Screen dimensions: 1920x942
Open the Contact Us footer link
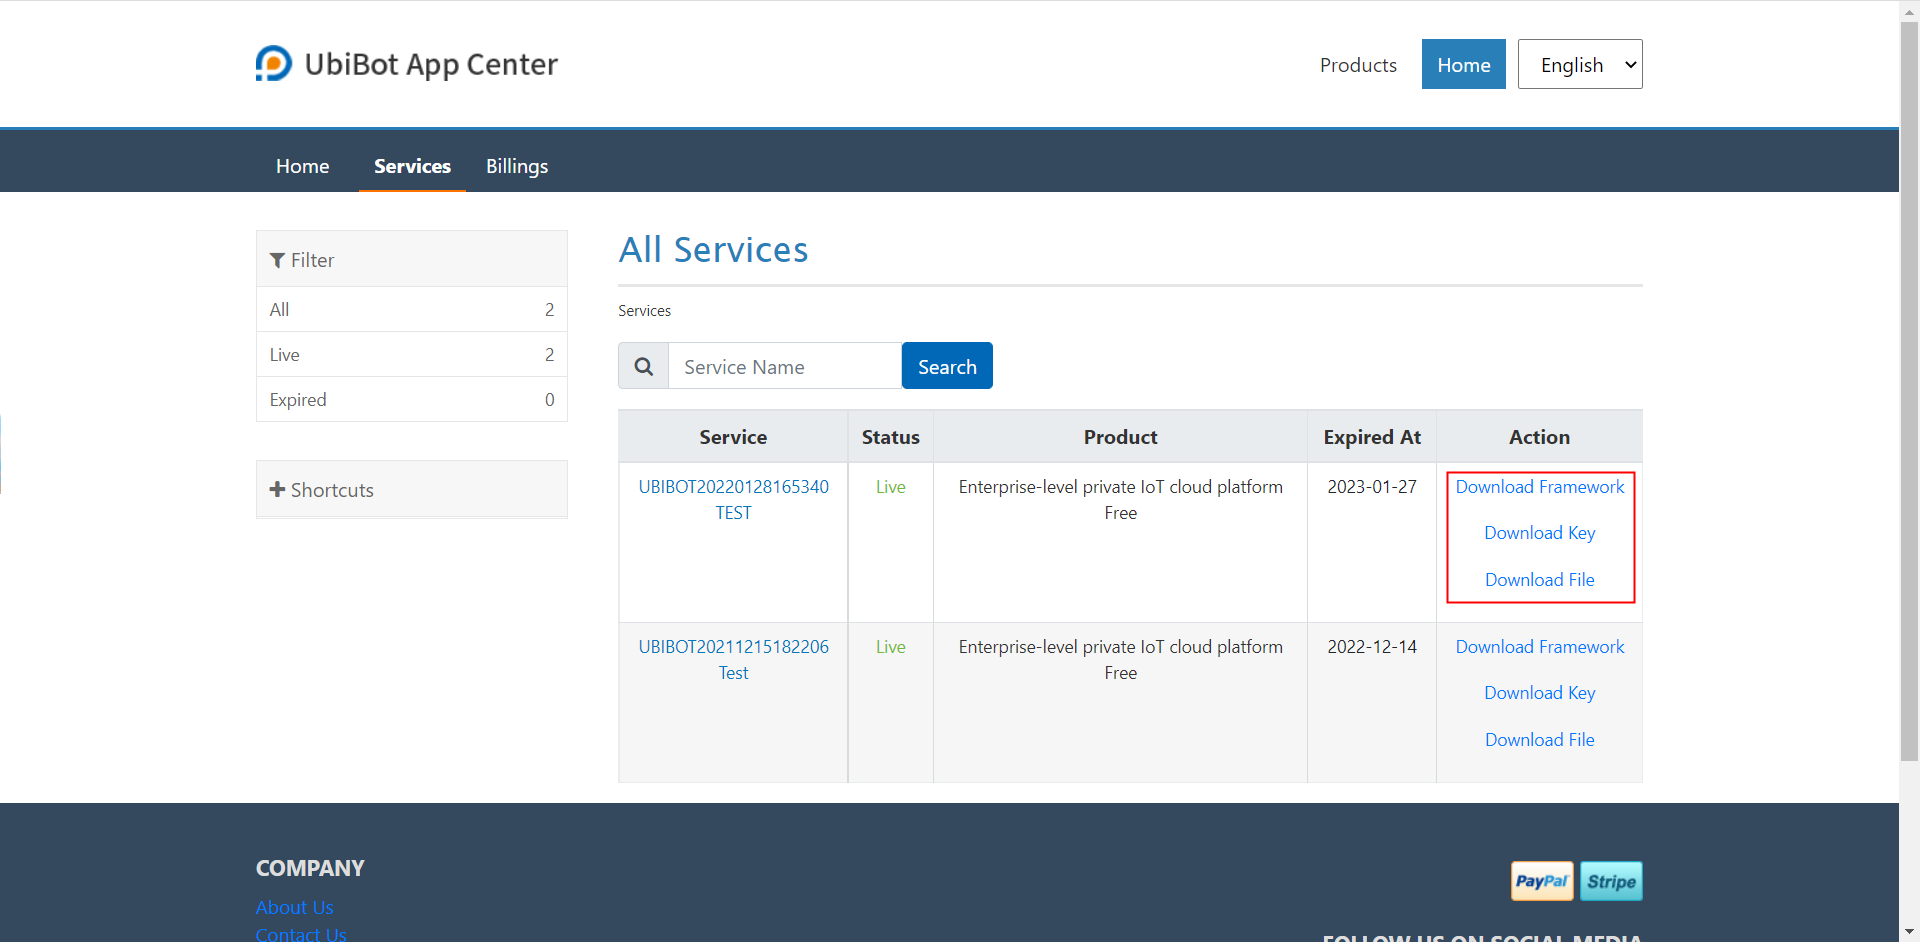pos(301,934)
